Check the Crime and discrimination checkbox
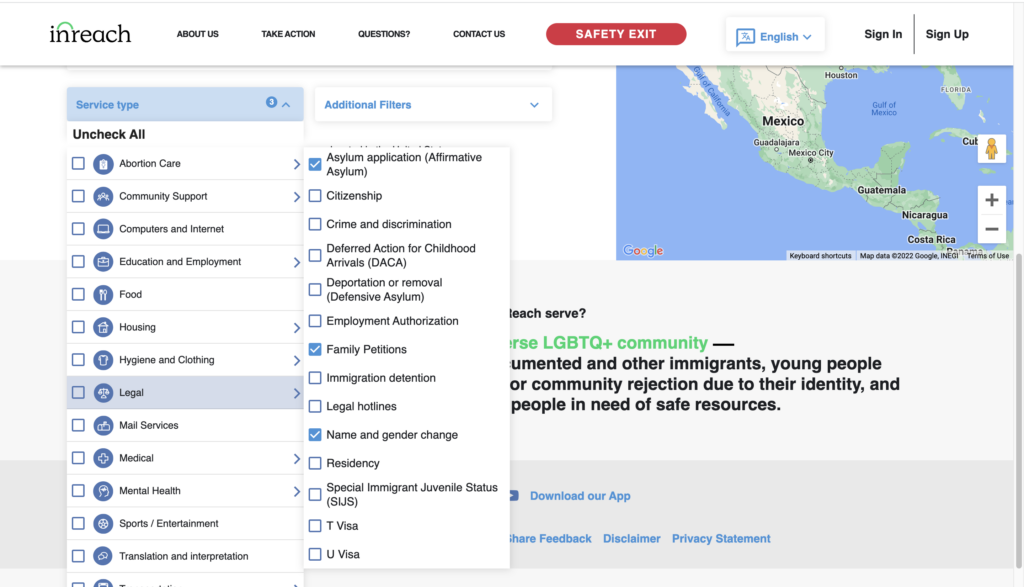This screenshot has height=587, width=1024. coord(315,224)
